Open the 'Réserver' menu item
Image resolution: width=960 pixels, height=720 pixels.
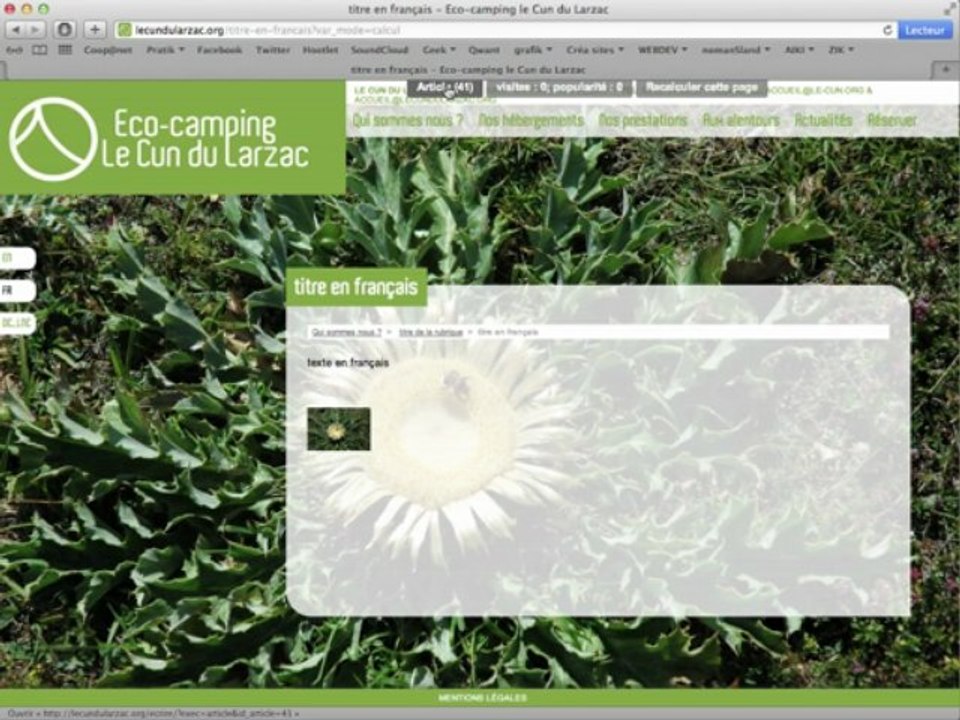point(892,121)
